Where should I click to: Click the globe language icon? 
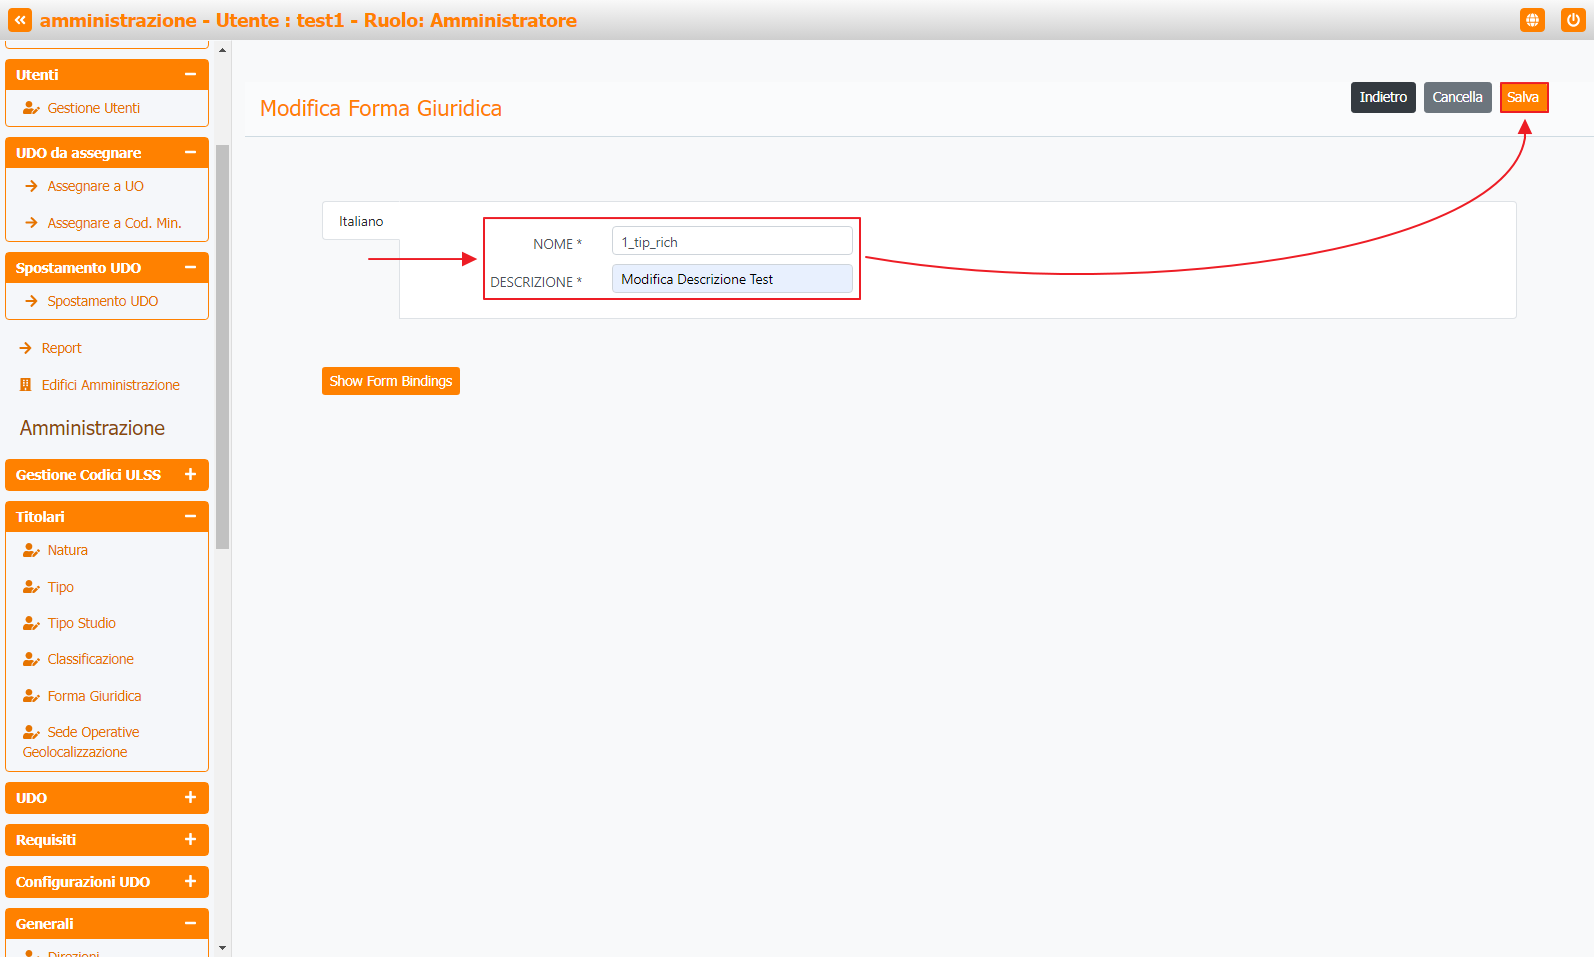pos(1531,20)
